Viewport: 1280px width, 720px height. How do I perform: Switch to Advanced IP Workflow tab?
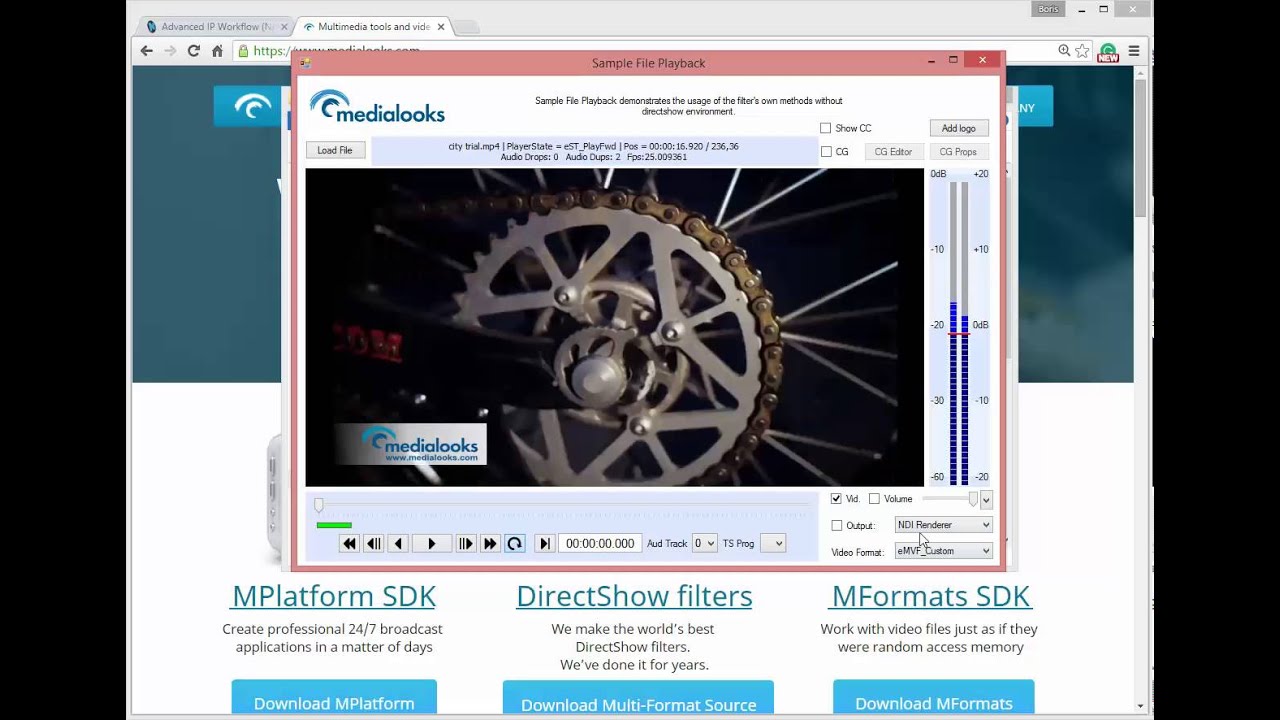215,27
